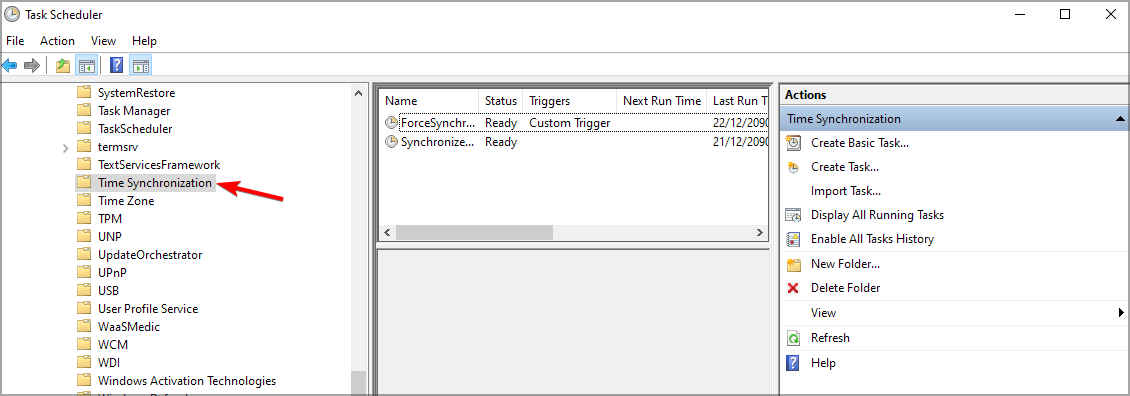This screenshot has height=396, width=1130.
Task: Click Import Task... in Actions pane
Action: (846, 191)
